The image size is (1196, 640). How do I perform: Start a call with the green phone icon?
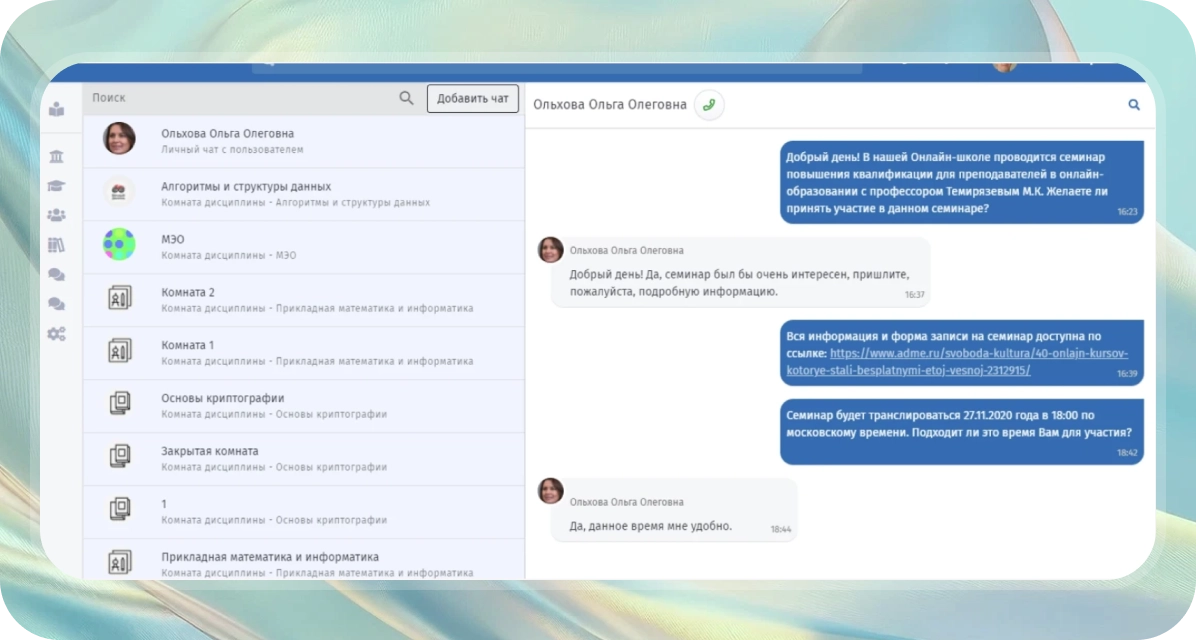pos(709,105)
